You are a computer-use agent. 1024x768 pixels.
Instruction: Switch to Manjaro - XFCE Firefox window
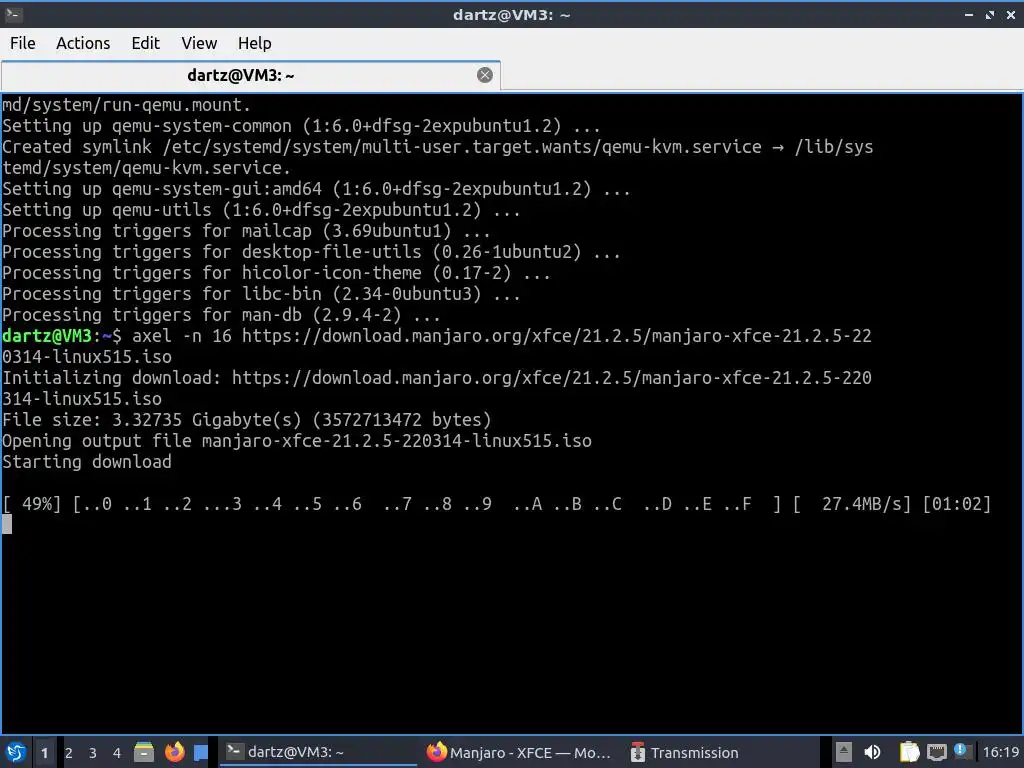[x=520, y=752]
